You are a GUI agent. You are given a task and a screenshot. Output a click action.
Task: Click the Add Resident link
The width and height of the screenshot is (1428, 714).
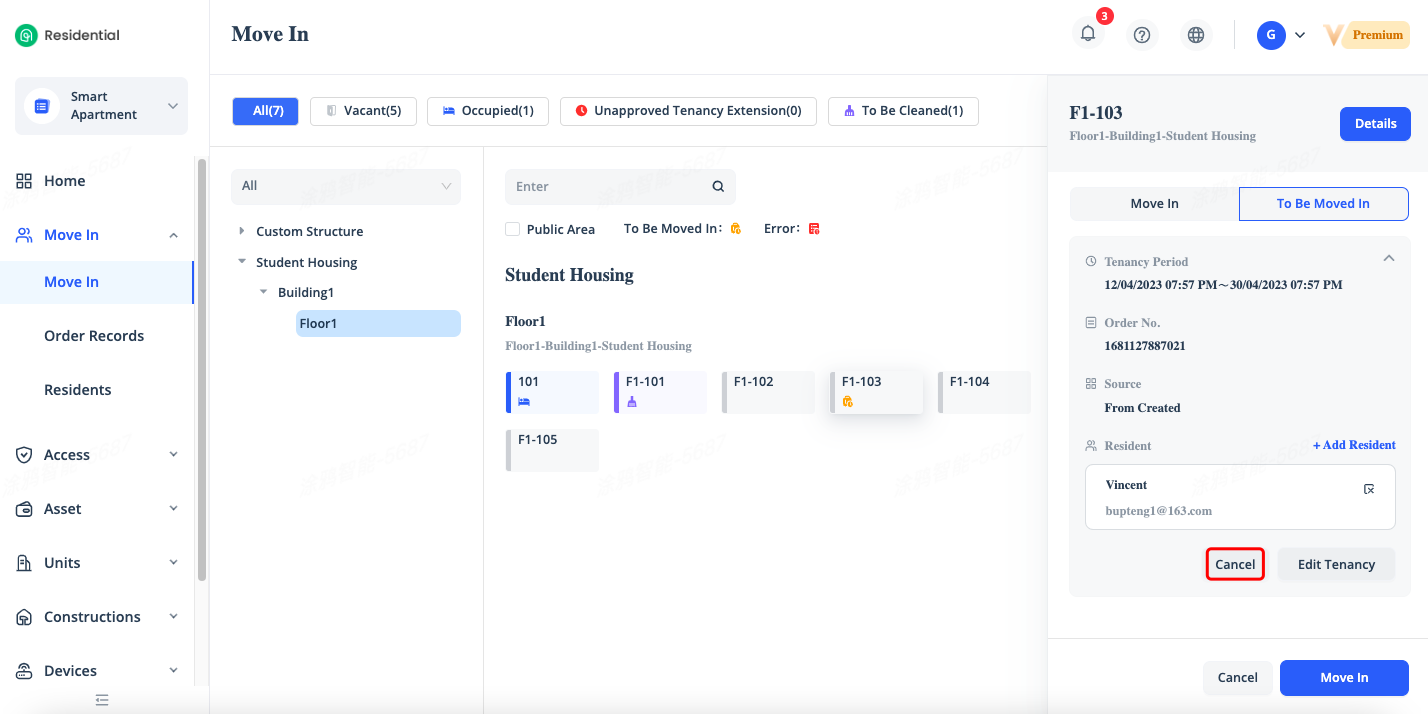coord(1354,445)
